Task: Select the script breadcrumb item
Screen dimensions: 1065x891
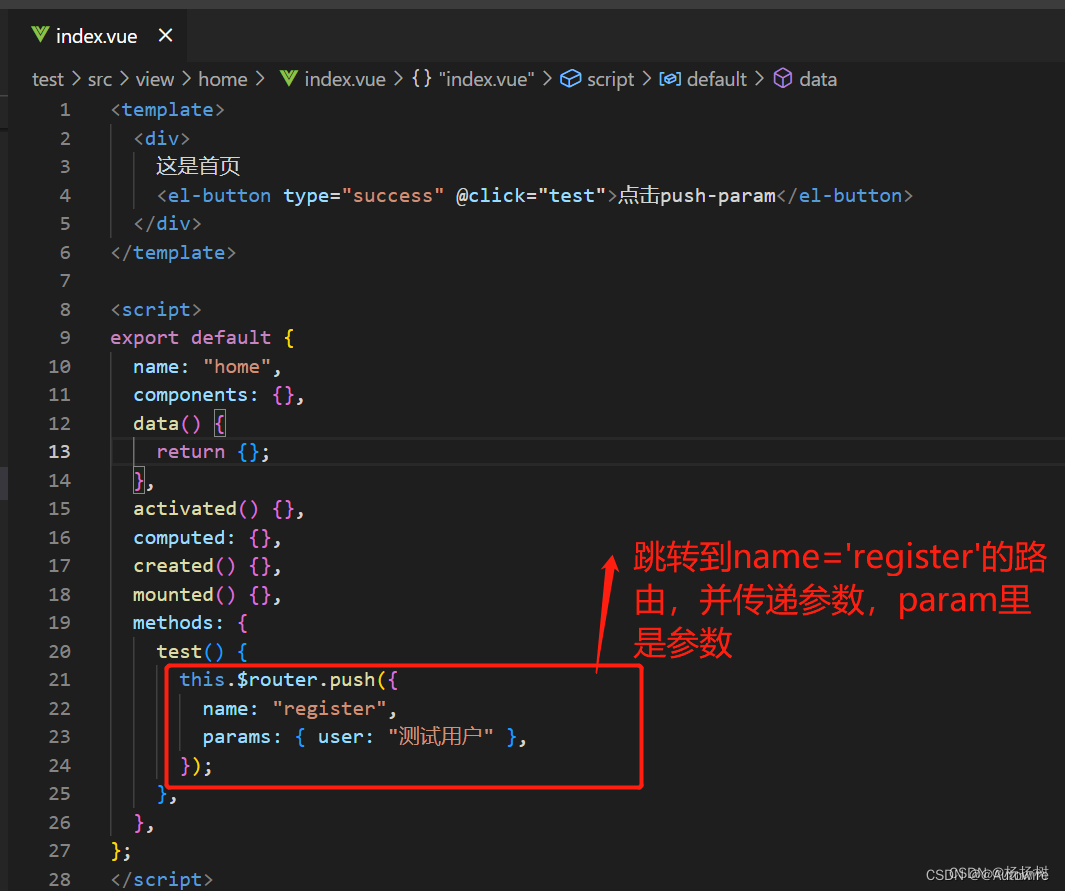Action: 611,79
